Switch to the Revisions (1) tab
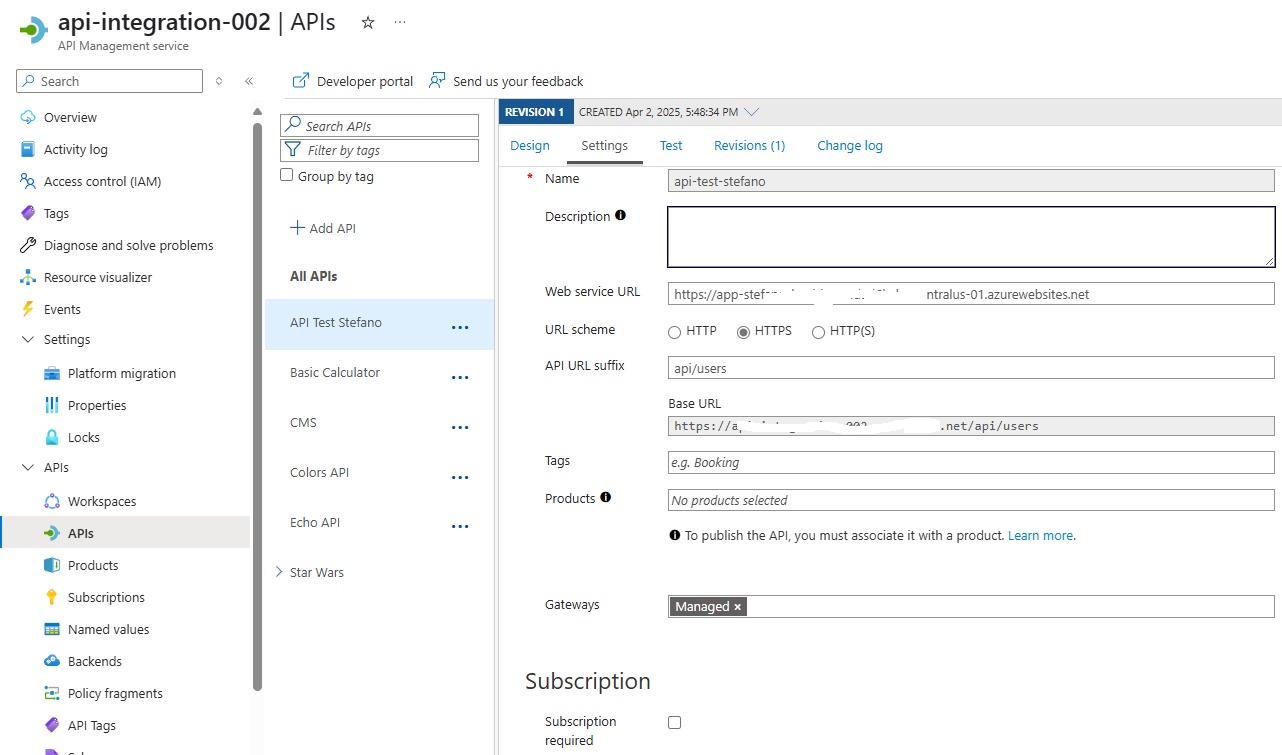The height and width of the screenshot is (755, 1282). point(750,145)
